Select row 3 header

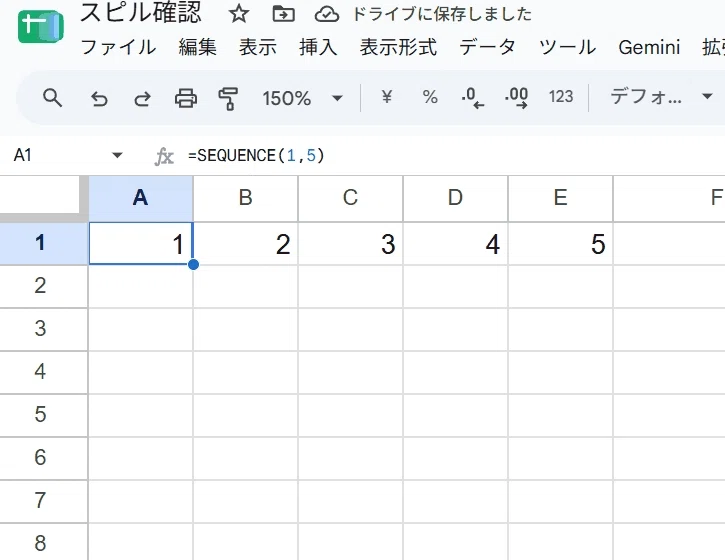(x=43, y=329)
